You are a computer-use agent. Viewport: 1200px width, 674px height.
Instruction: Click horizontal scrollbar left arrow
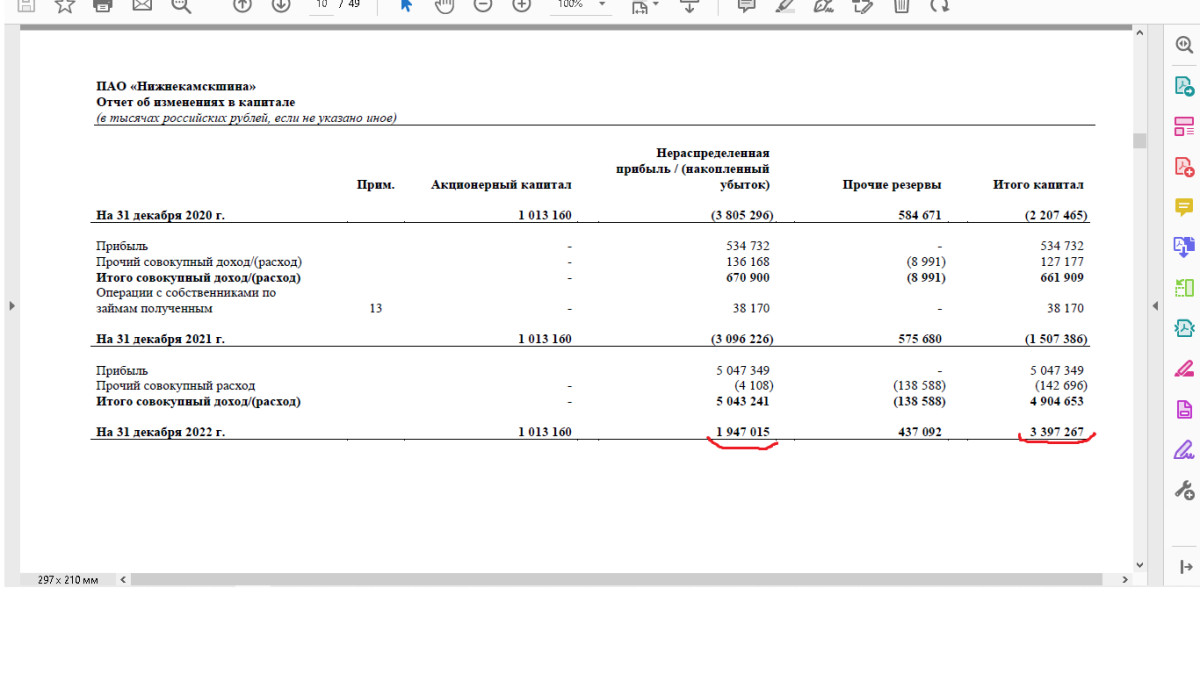point(124,579)
